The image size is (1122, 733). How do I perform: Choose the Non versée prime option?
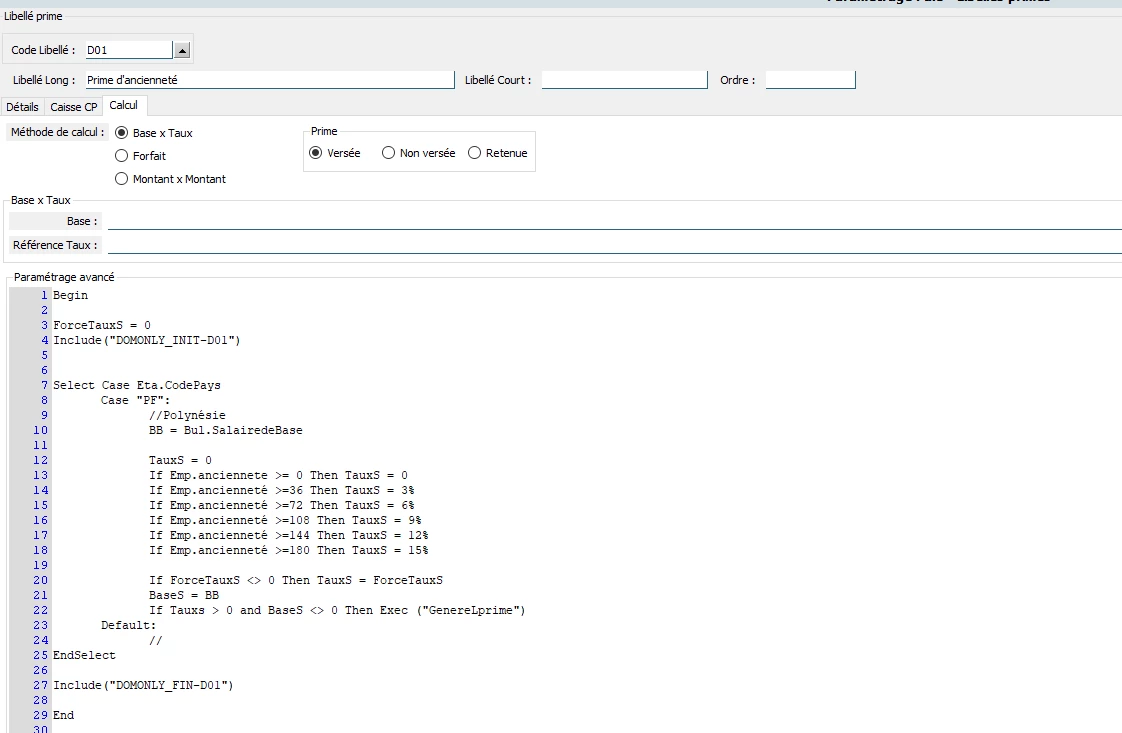pos(419,153)
